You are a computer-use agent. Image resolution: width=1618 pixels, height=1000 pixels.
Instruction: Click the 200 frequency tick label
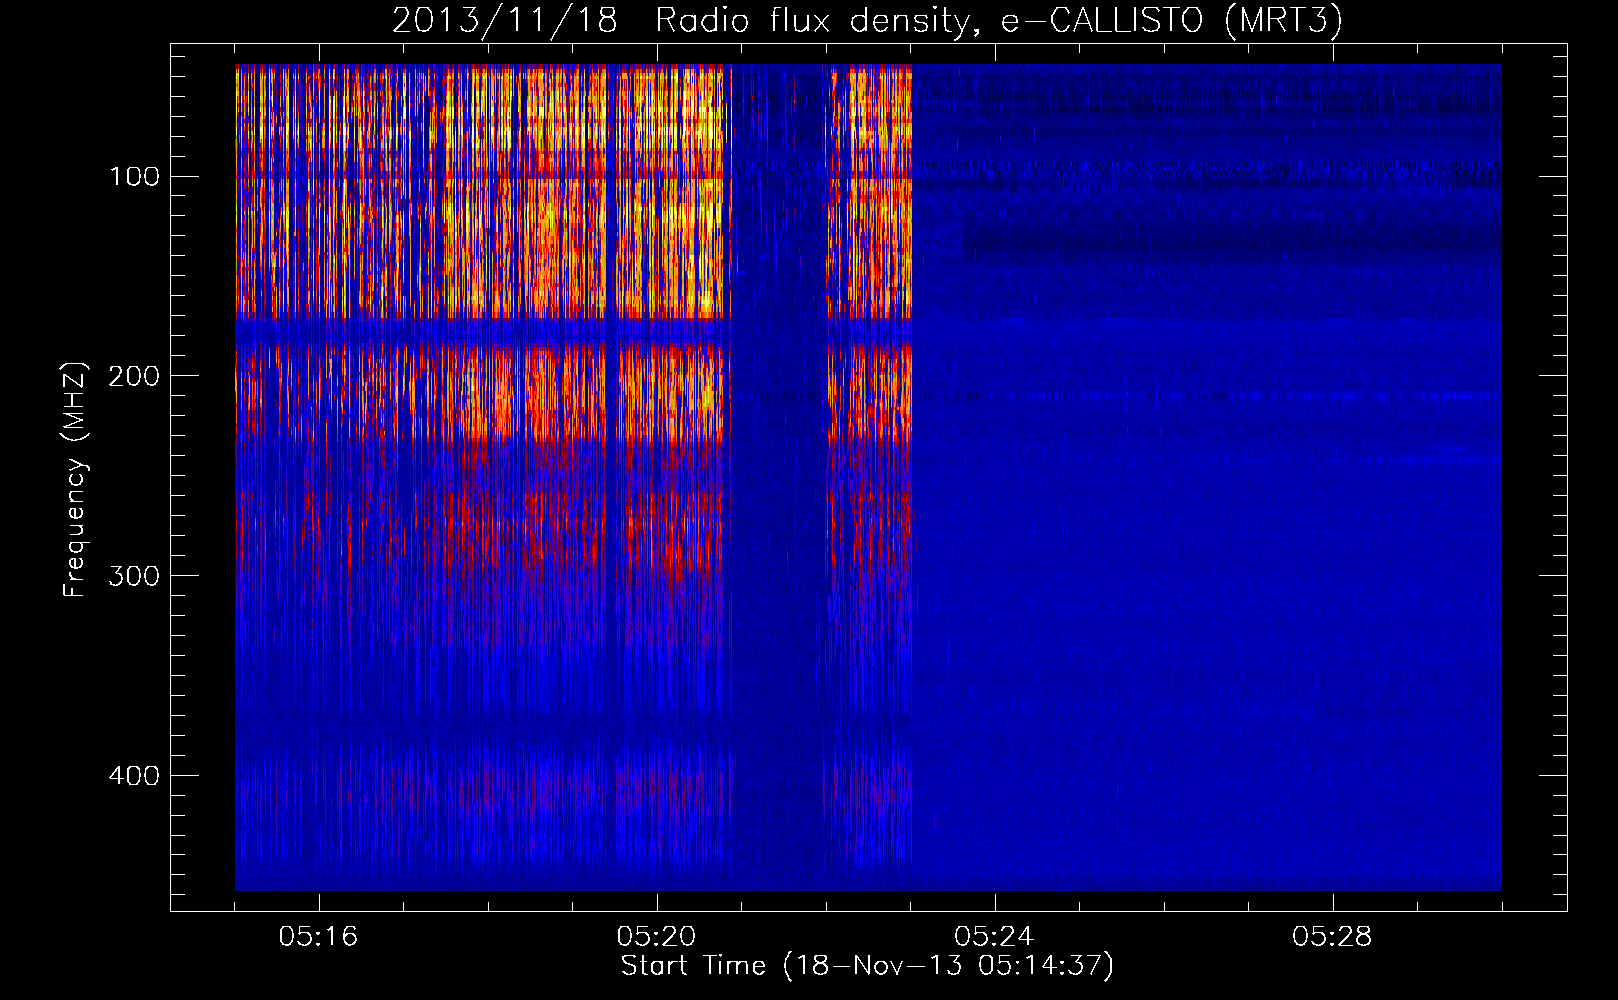[x=134, y=376]
